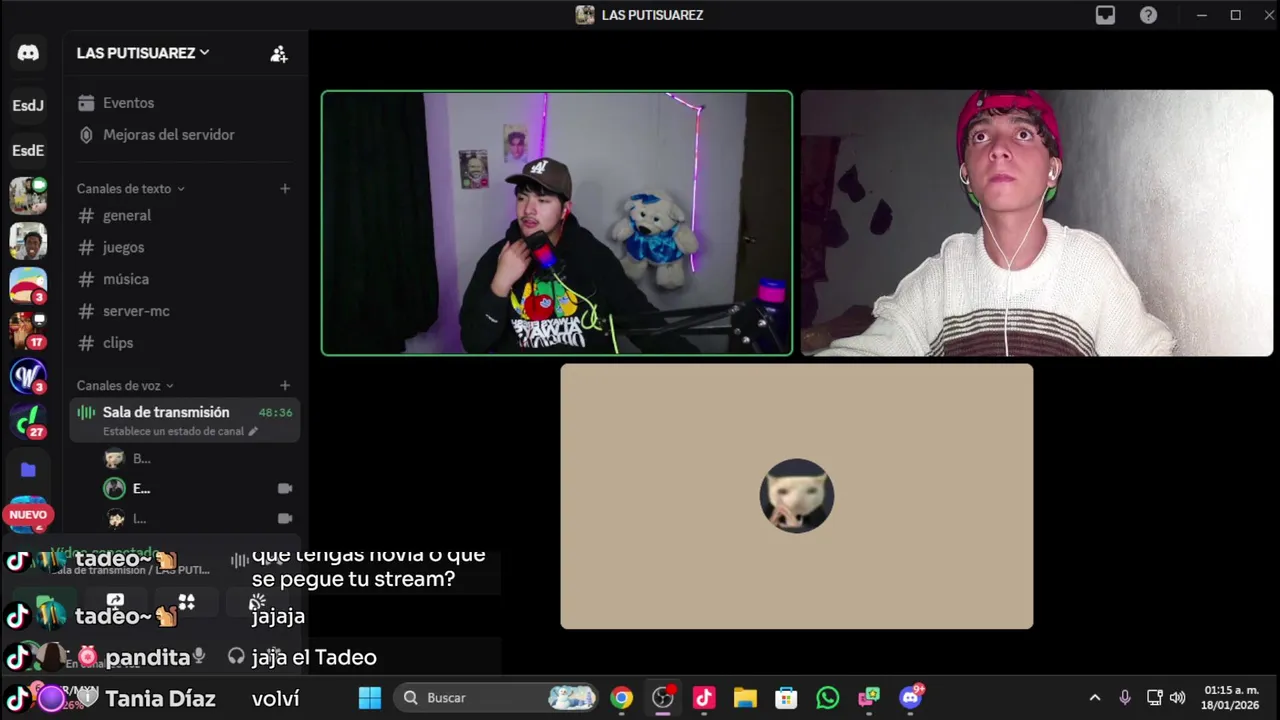This screenshot has width=1280, height=720.
Task: Open Eventos
Action: click(x=185, y=103)
